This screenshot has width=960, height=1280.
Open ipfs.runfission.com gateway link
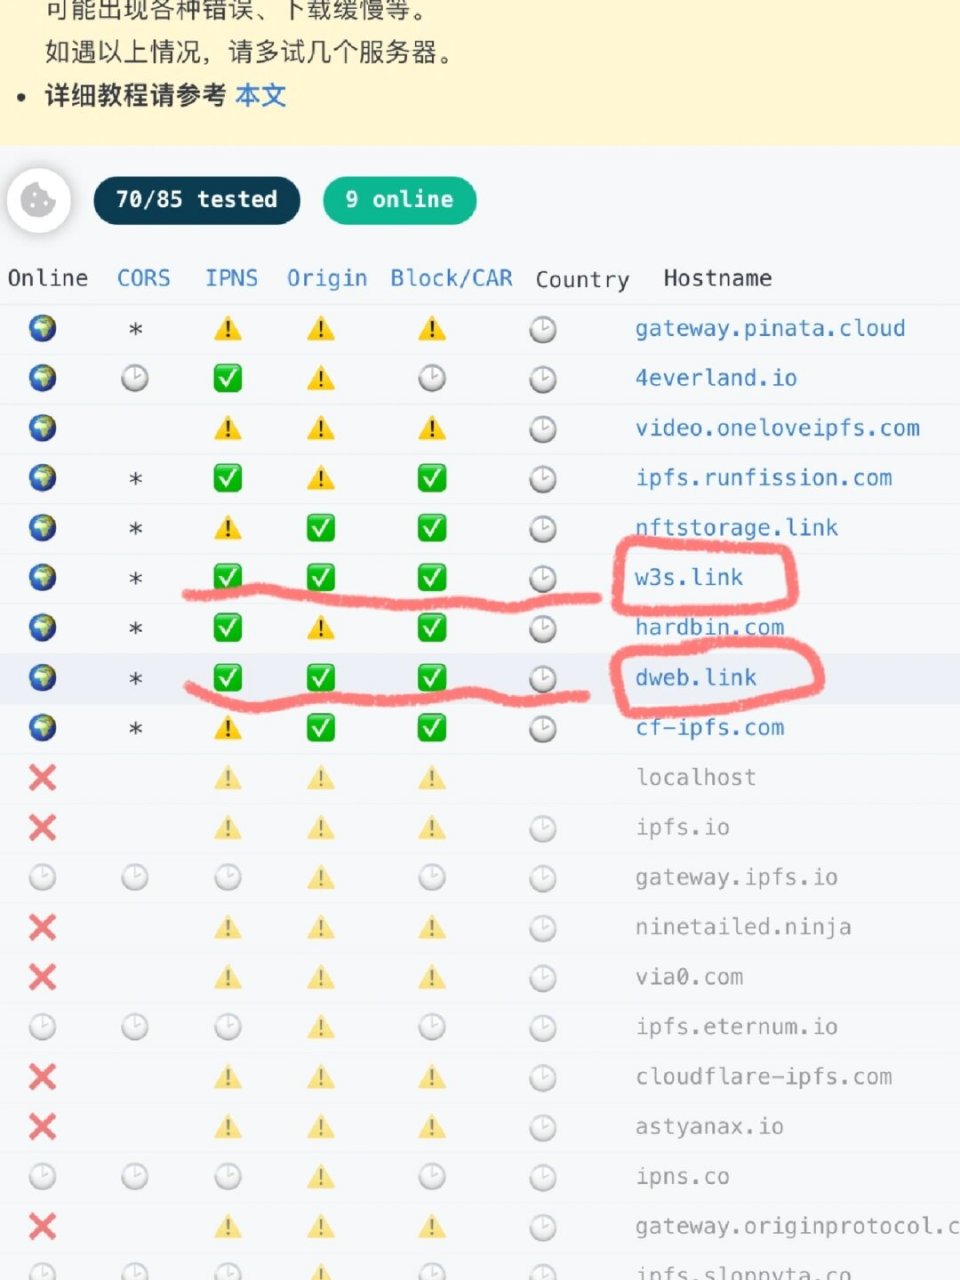(x=763, y=478)
